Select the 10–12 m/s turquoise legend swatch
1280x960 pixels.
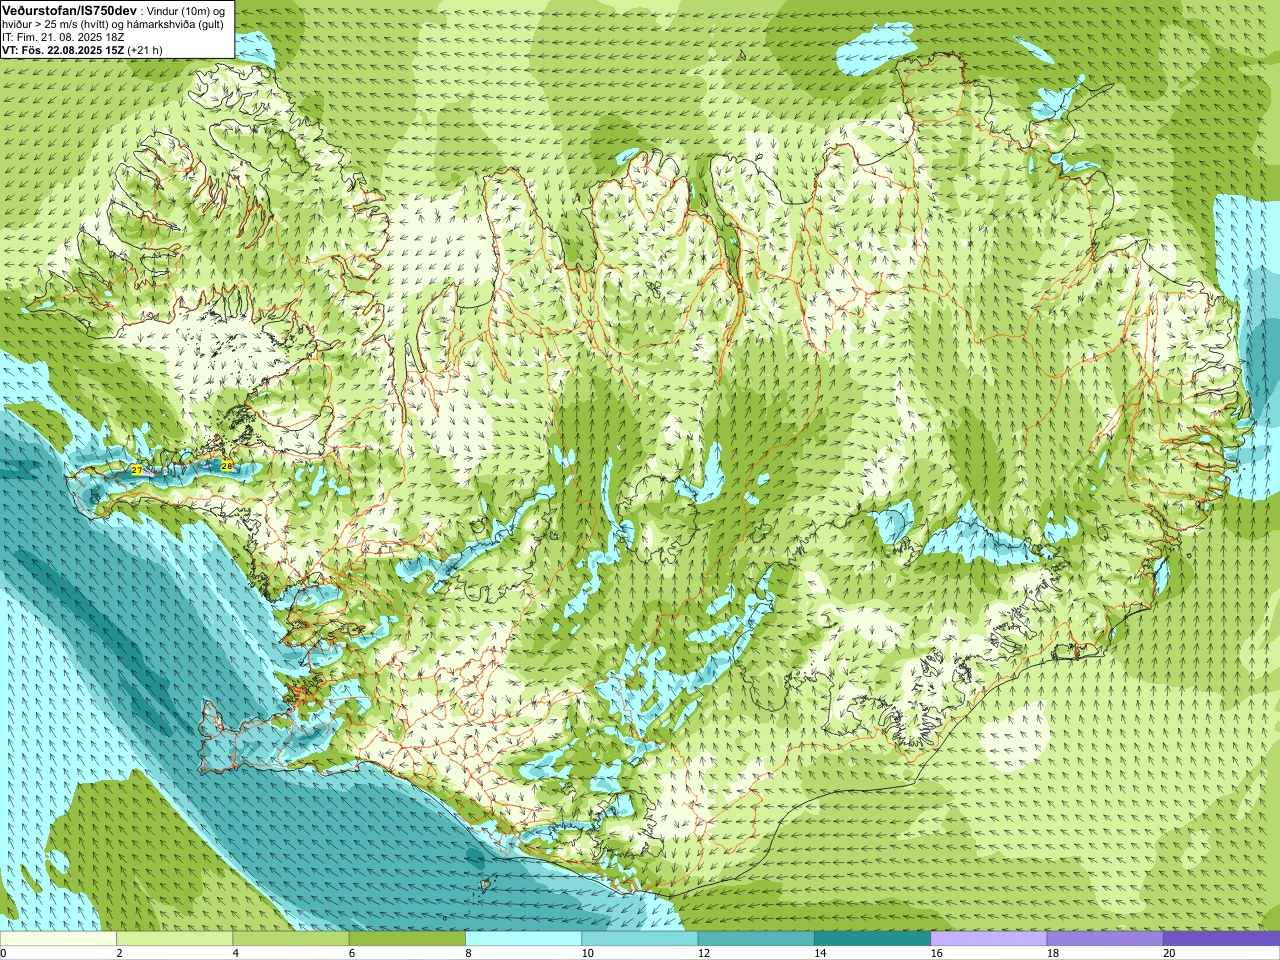coord(639,939)
